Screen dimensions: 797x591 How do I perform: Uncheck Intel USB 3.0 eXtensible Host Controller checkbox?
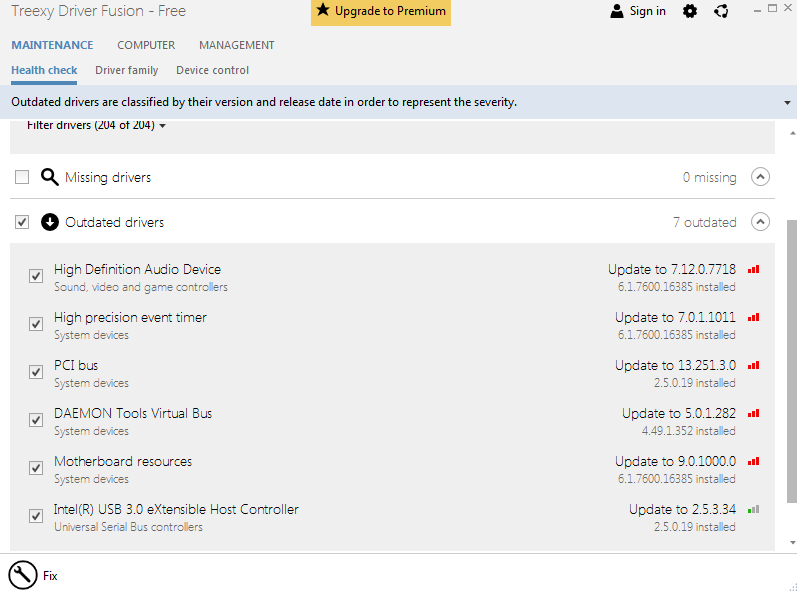[36, 516]
